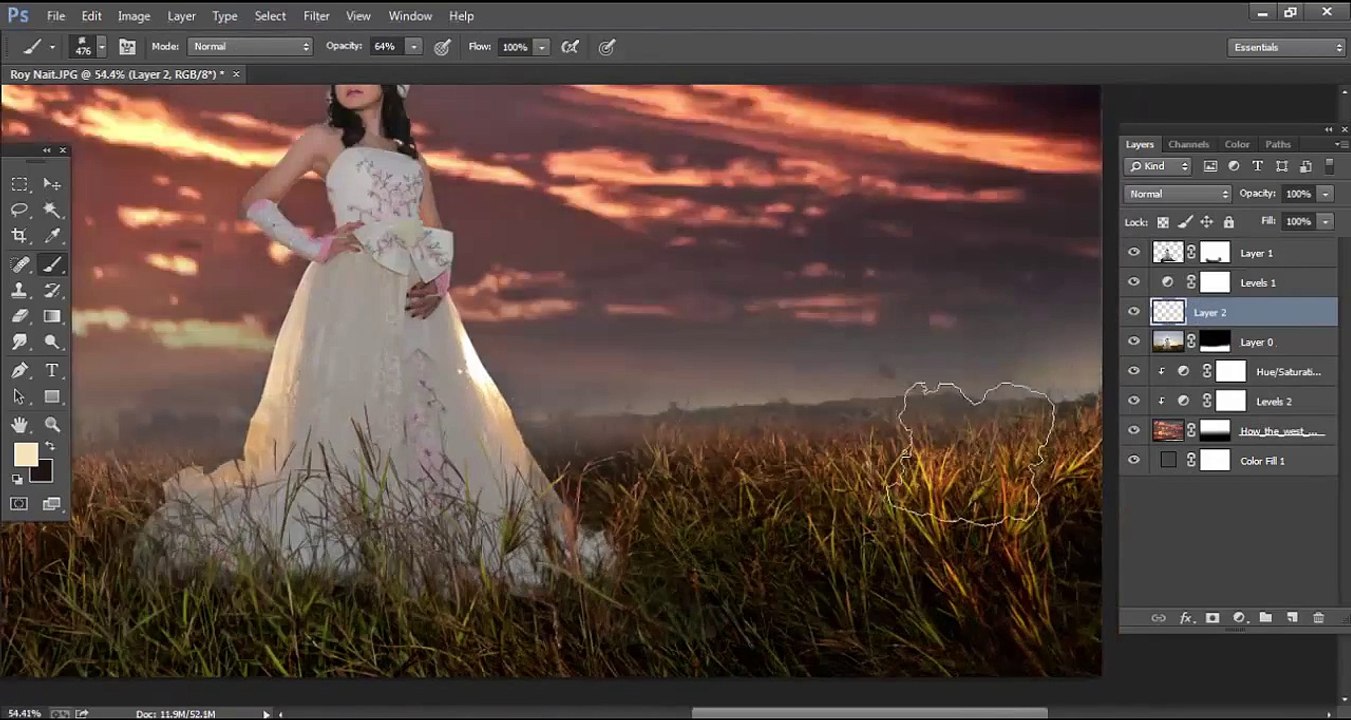The height and width of the screenshot is (720, 1351).
Task: Open the layer Opacity dropdown arrow
Action: (x=1326, y=194)
